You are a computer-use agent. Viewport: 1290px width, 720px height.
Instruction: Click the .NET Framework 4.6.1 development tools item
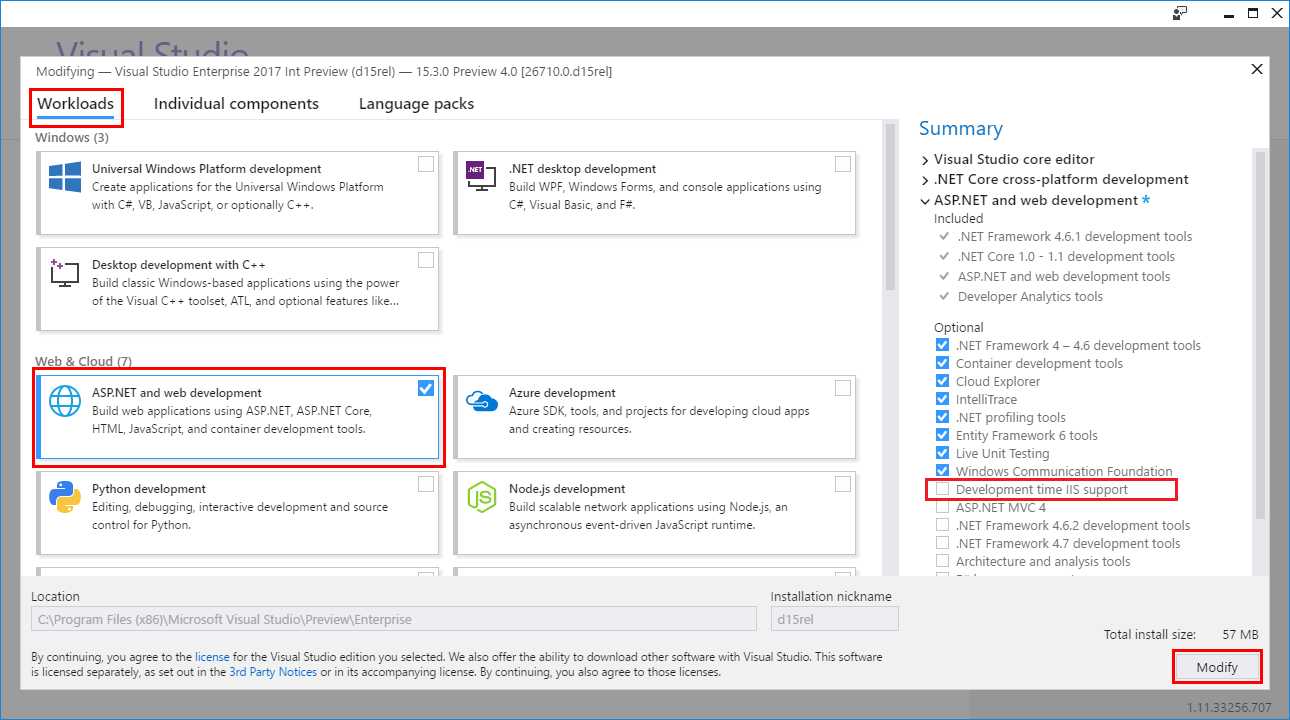click(1074, 237)
